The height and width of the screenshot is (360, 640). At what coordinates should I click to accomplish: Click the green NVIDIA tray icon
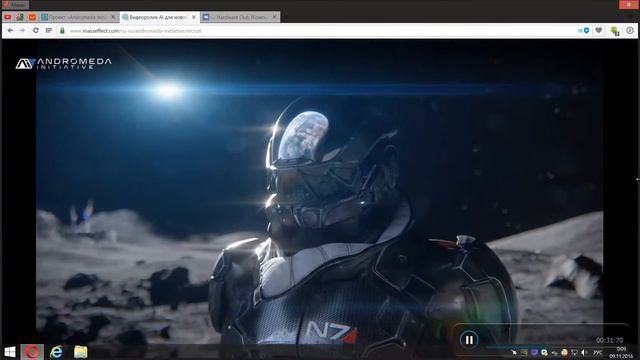coord(524,352)
